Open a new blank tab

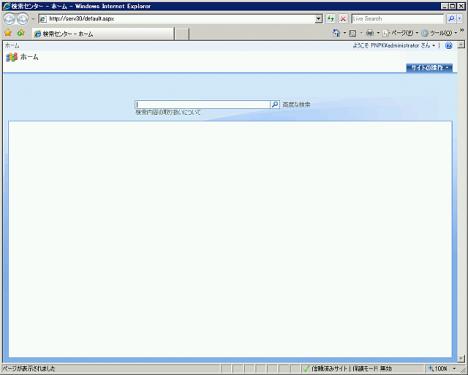pyautogui.click(x=182, y=34)
